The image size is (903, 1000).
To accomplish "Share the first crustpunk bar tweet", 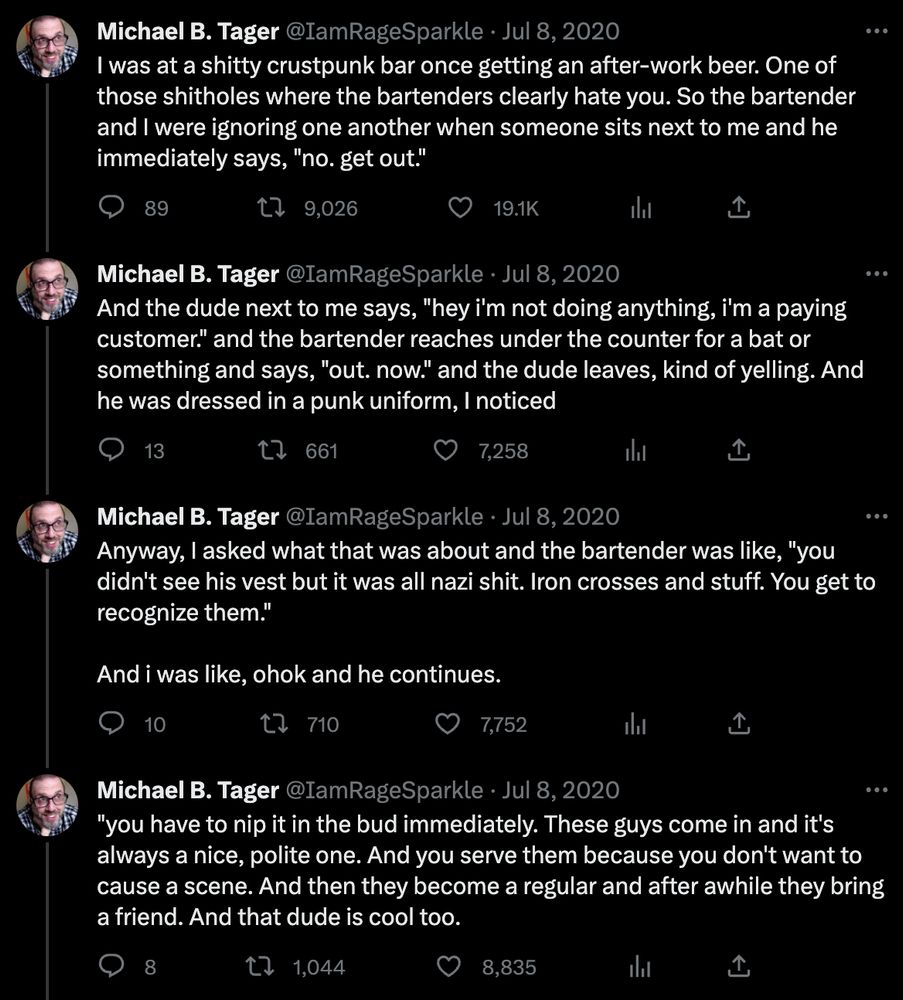I will 737,207.
